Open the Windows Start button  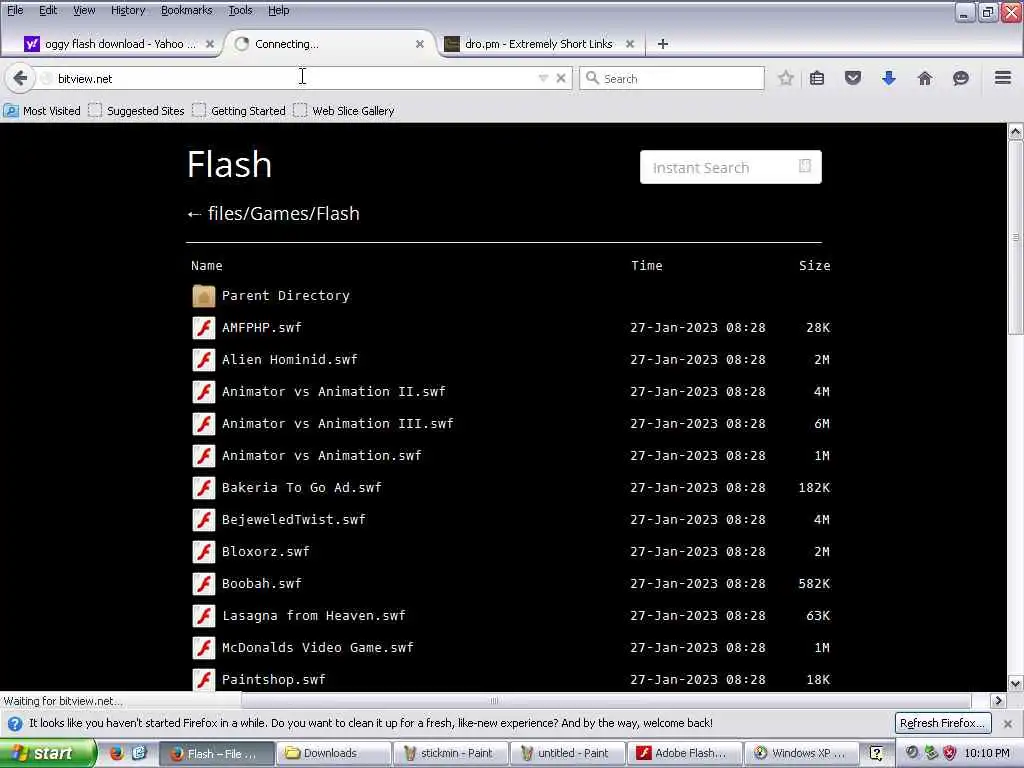[47, 753]
